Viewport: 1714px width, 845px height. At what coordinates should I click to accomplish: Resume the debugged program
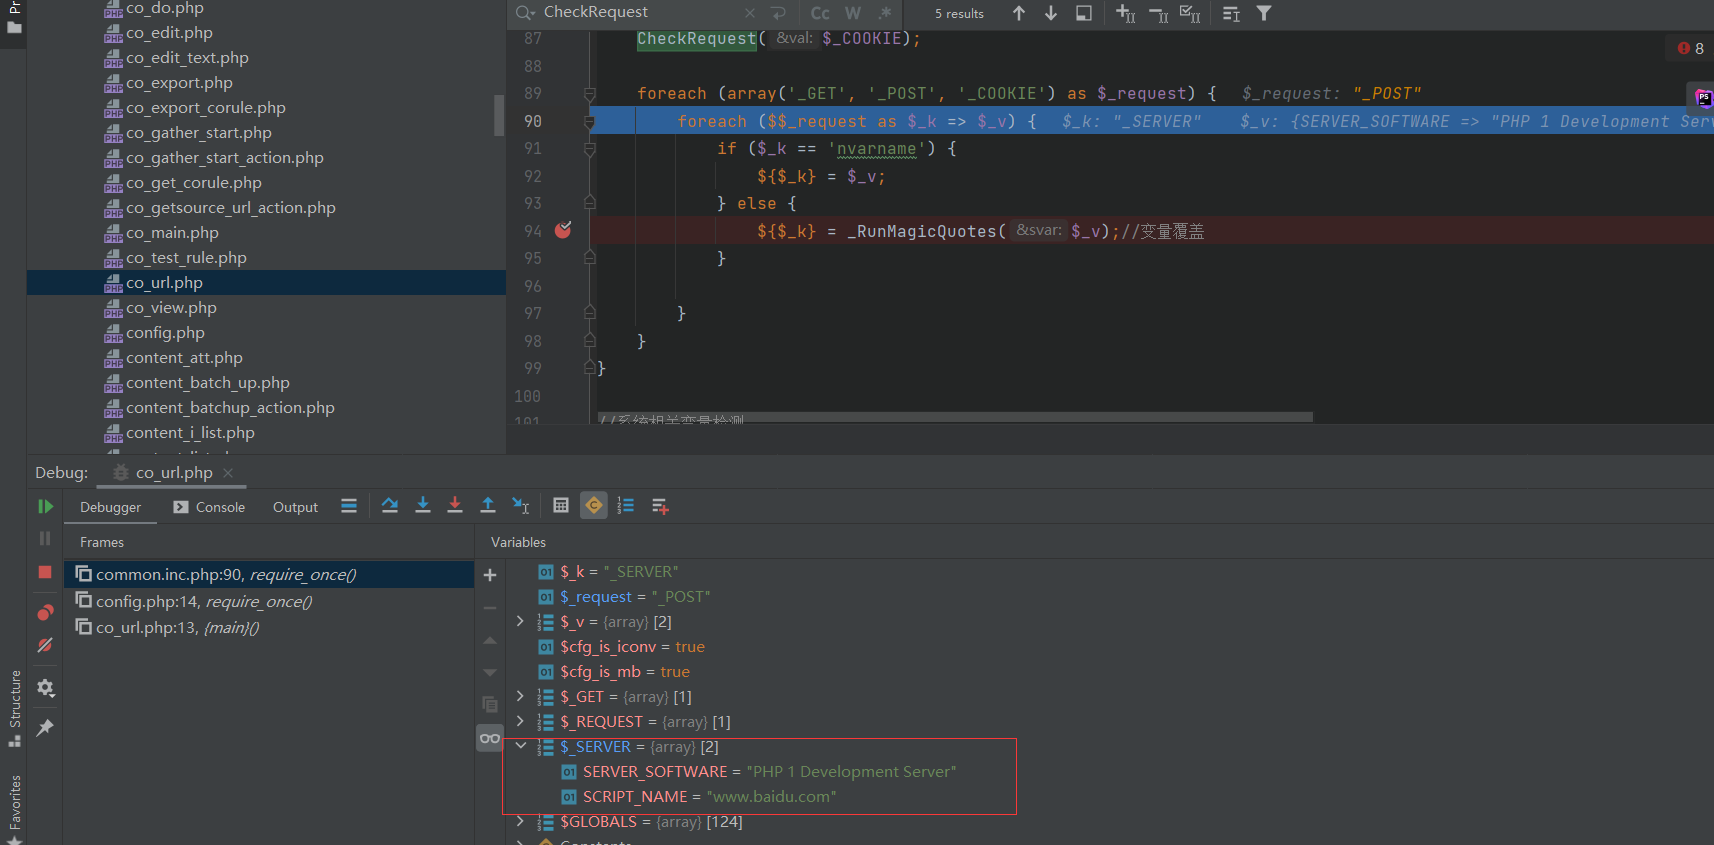pyautogui.click(x=45, y=507)
